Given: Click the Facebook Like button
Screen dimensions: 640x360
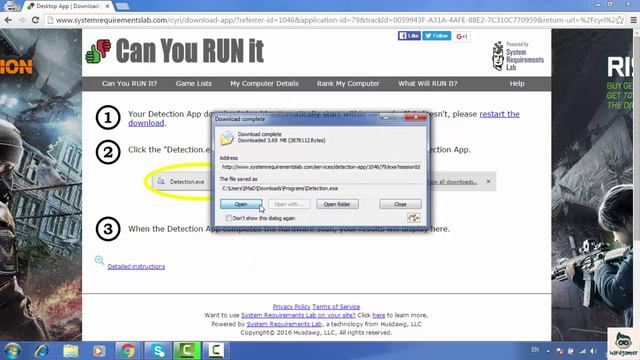Looking at the screenshot, I should (x=409, y=36).
